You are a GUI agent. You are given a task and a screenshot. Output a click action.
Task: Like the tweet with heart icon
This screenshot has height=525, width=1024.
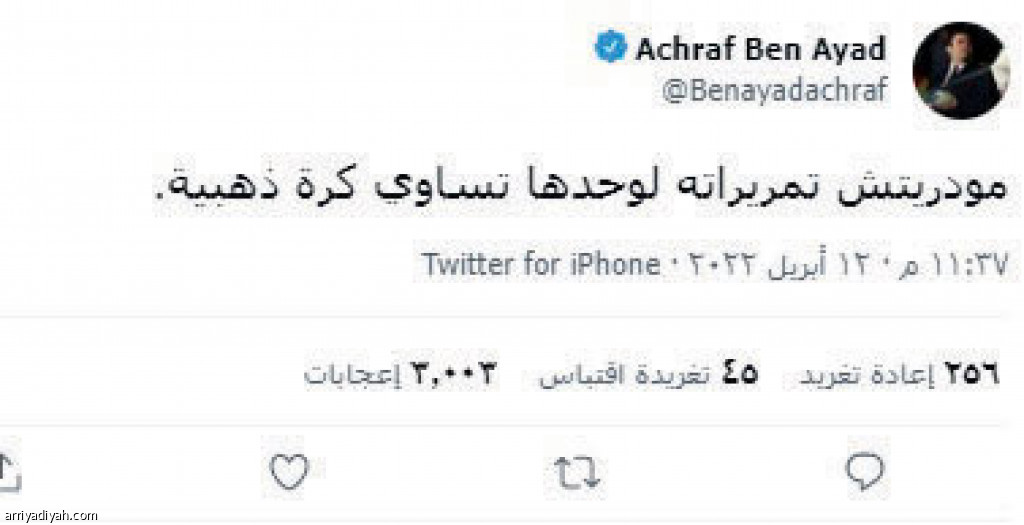click(x=289, y=471)
